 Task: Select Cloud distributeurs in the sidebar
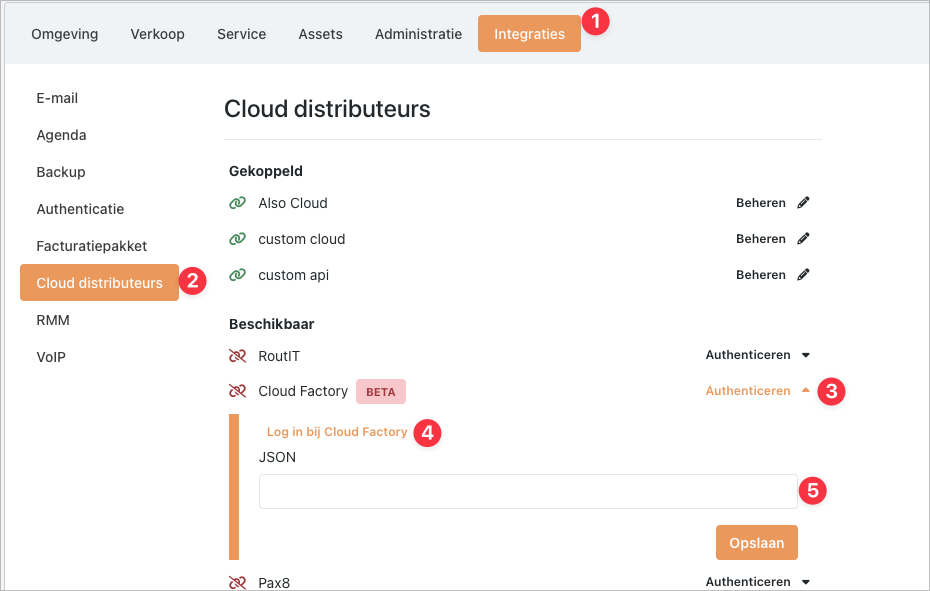tap(99, 283)
